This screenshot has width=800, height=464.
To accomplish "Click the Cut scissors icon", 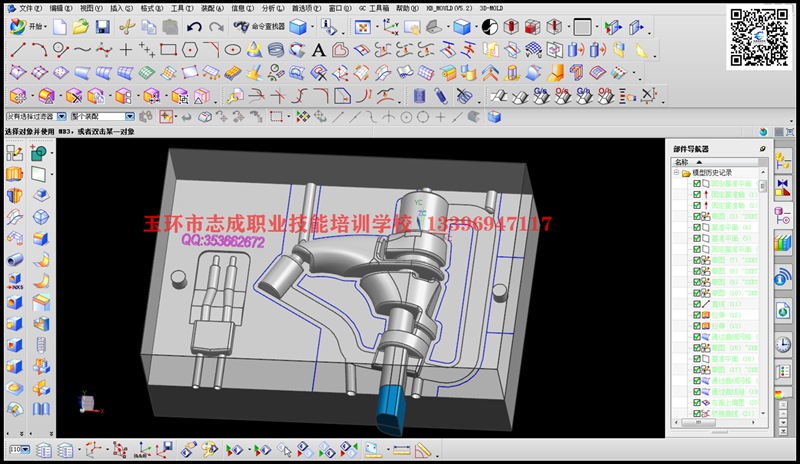I will [x=127, y=27].
